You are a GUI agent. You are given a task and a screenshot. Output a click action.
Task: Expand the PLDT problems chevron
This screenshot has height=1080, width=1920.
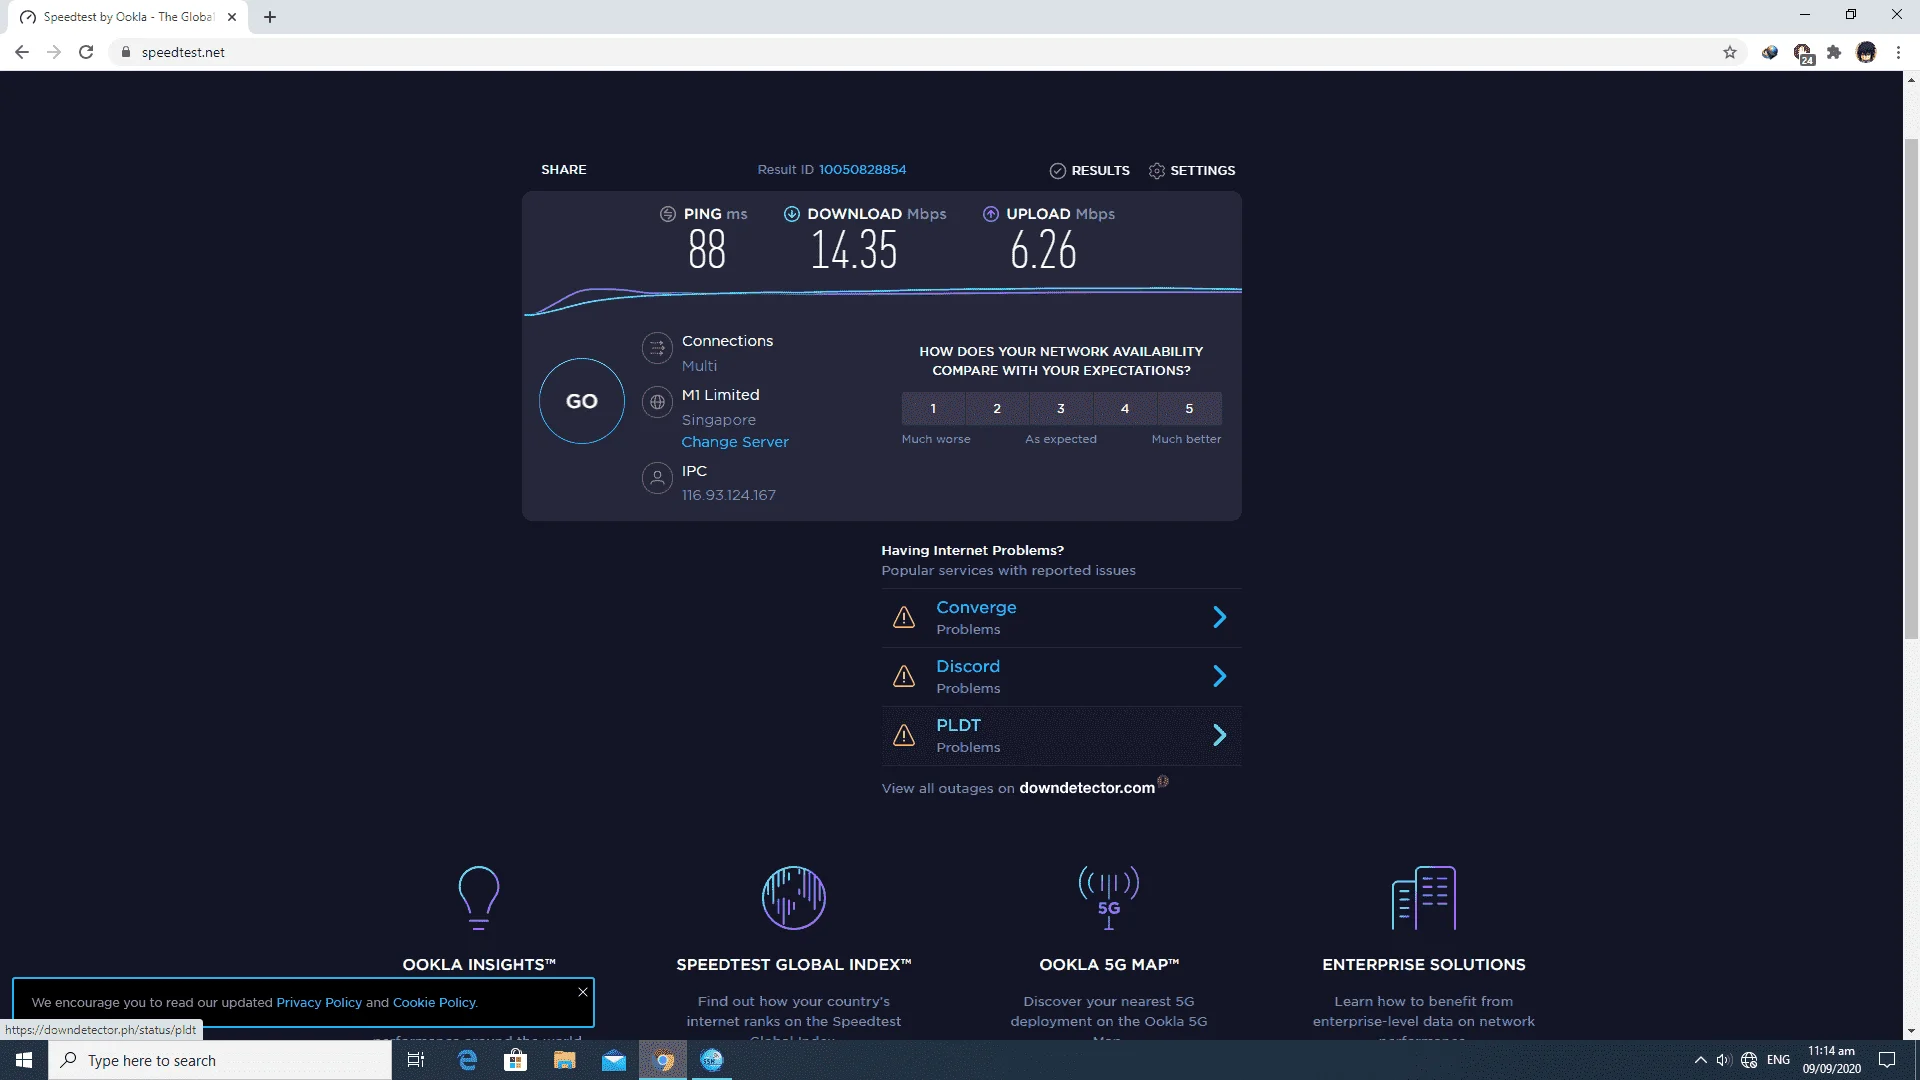coord(1219,736)
